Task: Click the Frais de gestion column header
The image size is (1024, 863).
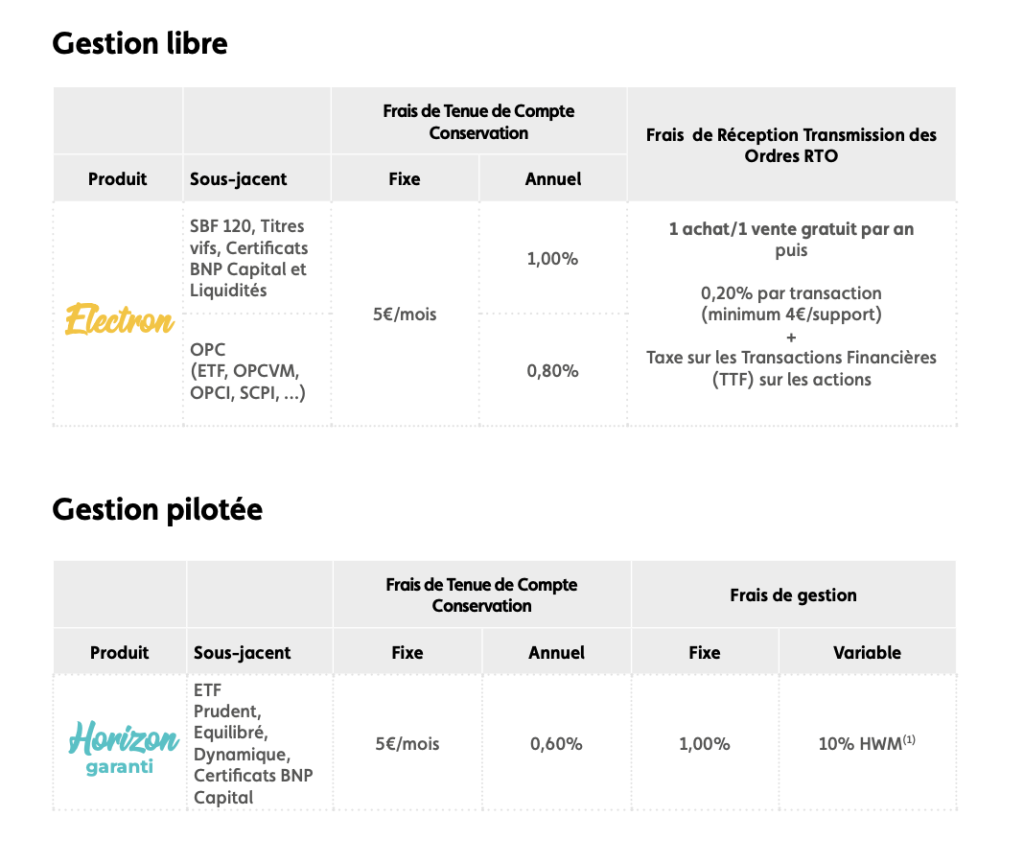Action: click(x=793, y=595)
